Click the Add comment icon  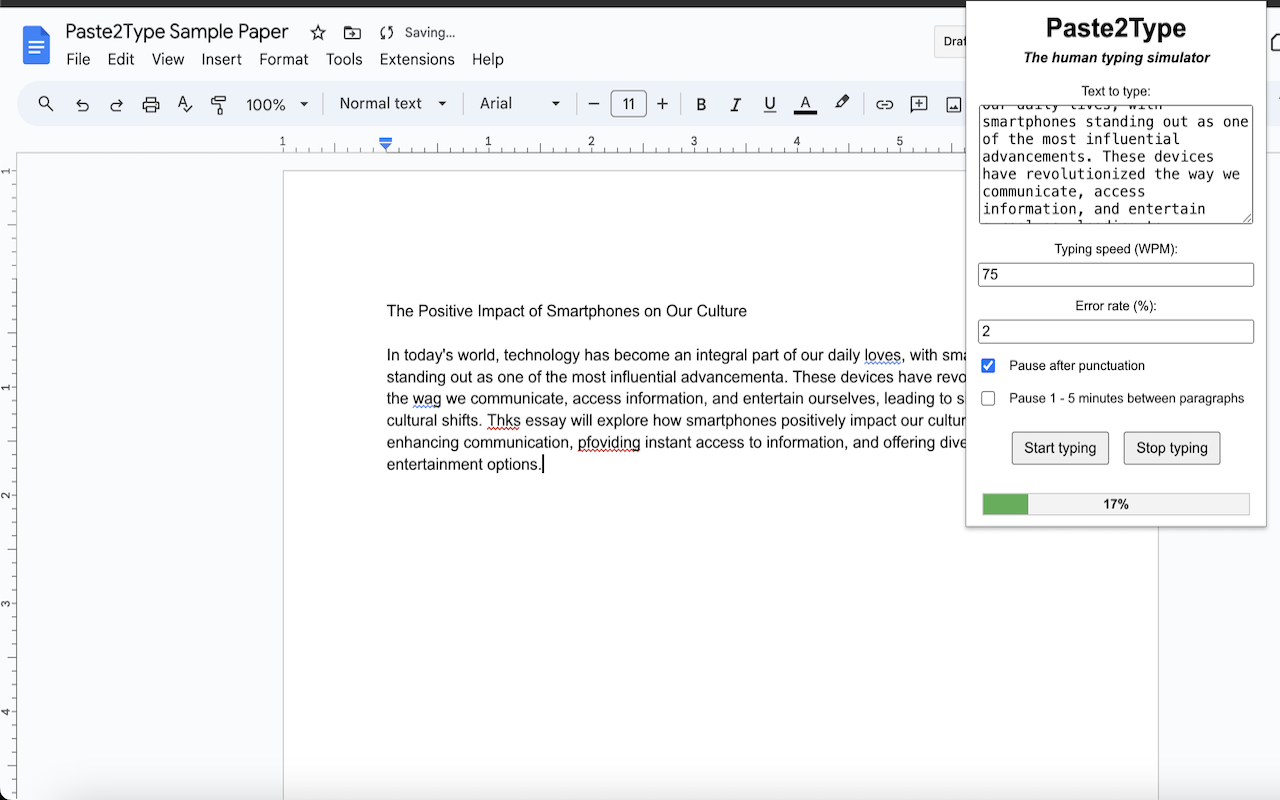[918, 104]
